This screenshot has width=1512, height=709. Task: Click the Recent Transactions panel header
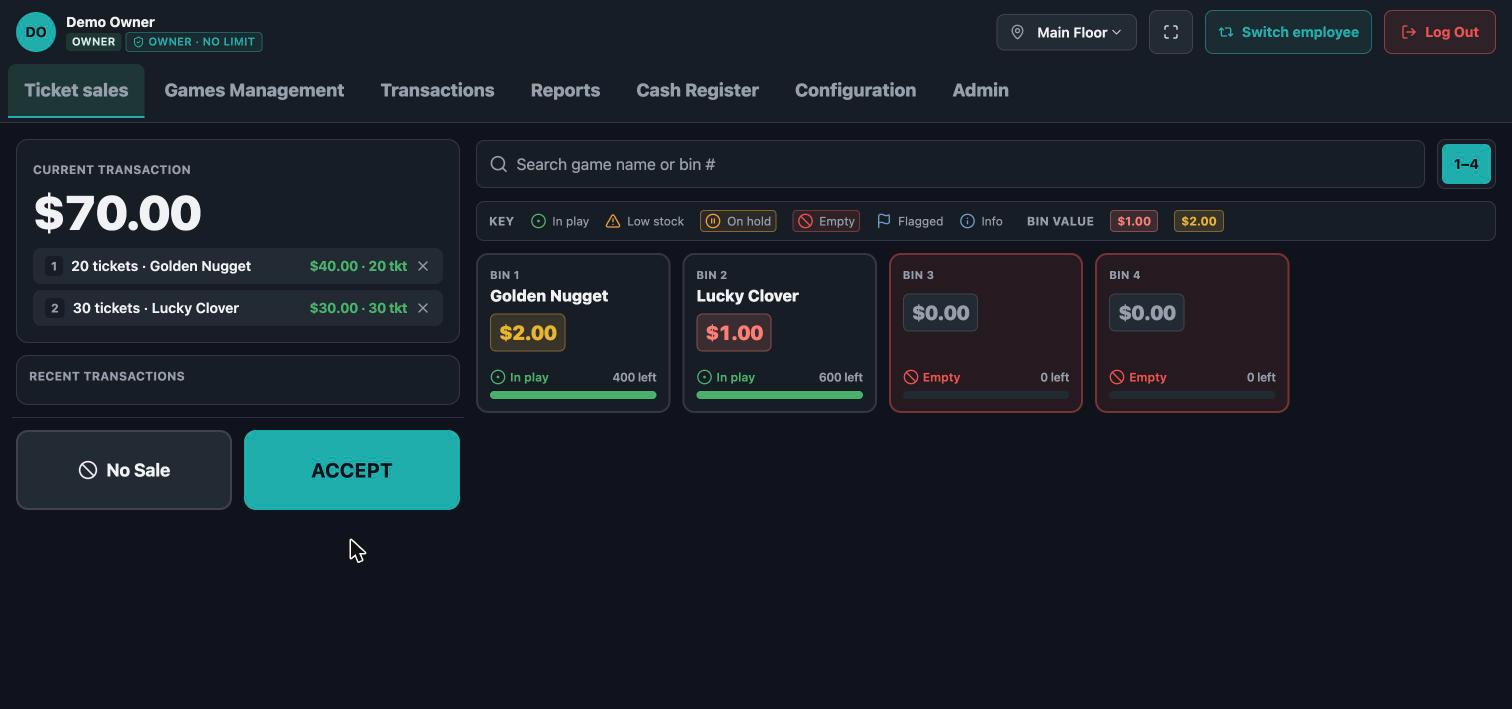click(x=107, y=376)
